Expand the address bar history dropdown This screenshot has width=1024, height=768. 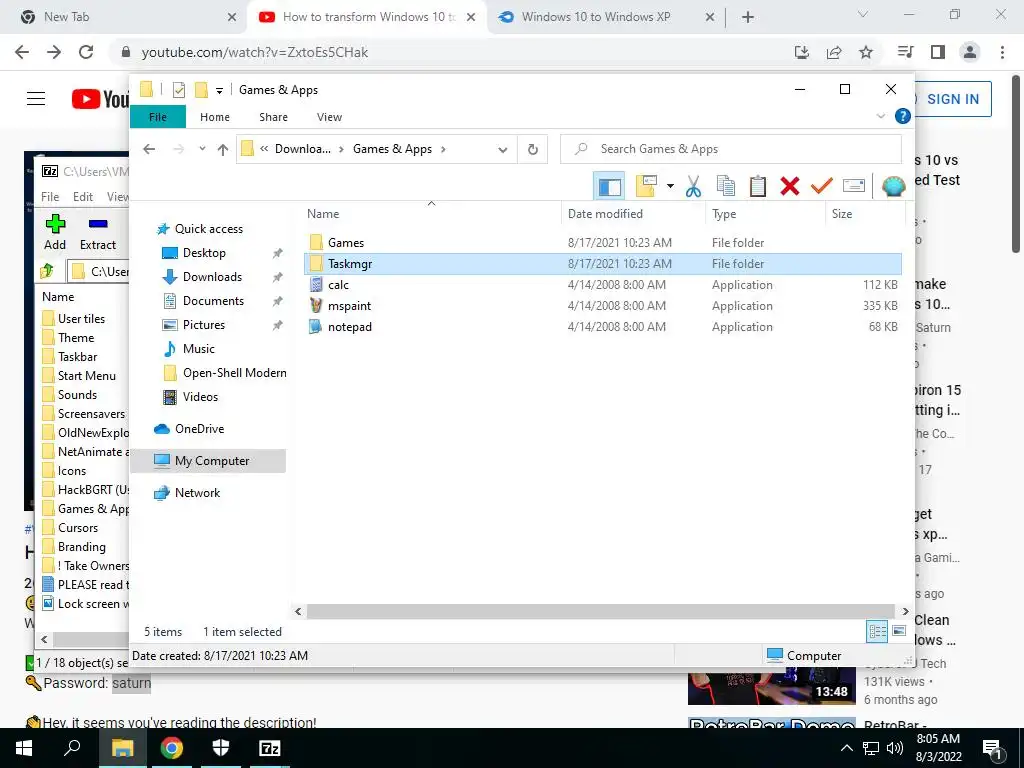(502, 150)
